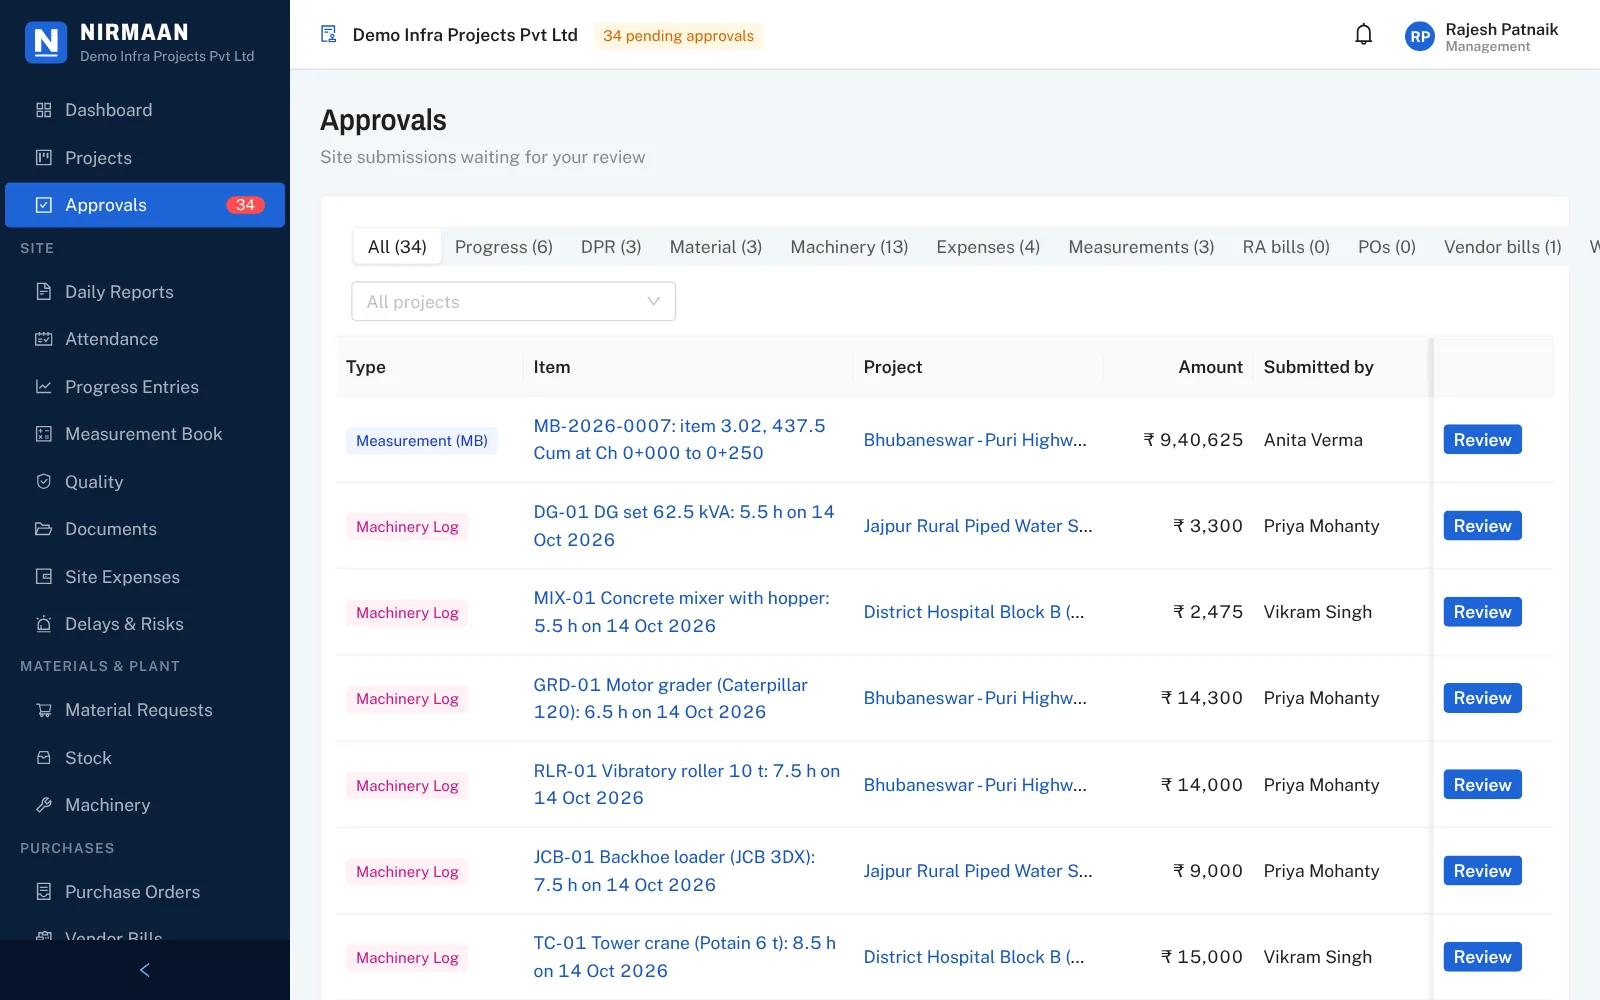This screenshot has width=1600, height=1000.
Task: Open the MIX-01 Concrete mixer item link
Action: tap(681, 612)
